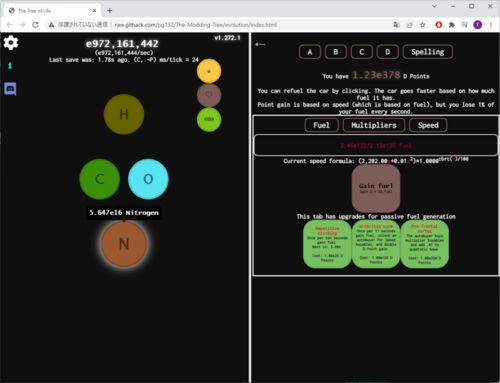The height and width of the screenshot is (383, 500).
Task: Click the v1.272.1 version label
Action: [x=227, y=38]
